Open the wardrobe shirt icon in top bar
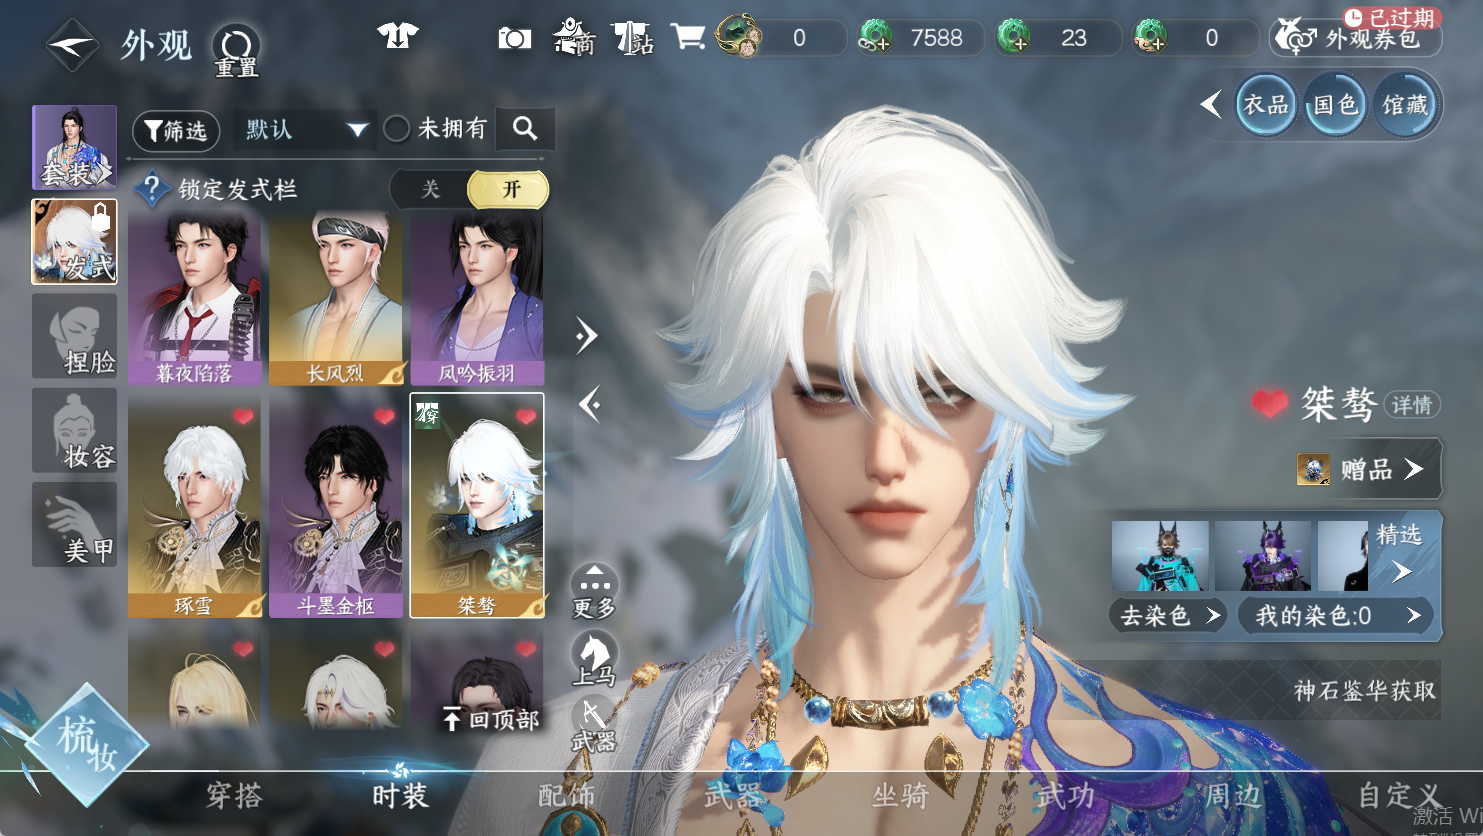This screenshot has height=836, width=1483. (398, 37)
